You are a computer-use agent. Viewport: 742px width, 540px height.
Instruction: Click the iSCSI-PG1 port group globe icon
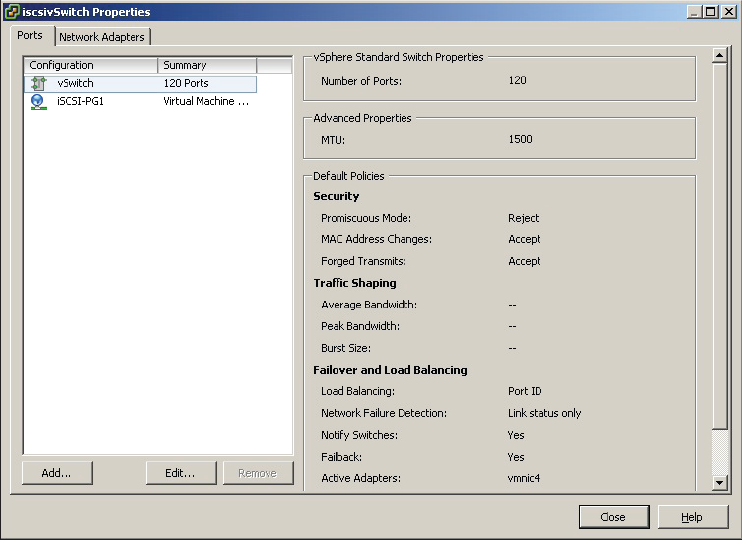(38, 102)
